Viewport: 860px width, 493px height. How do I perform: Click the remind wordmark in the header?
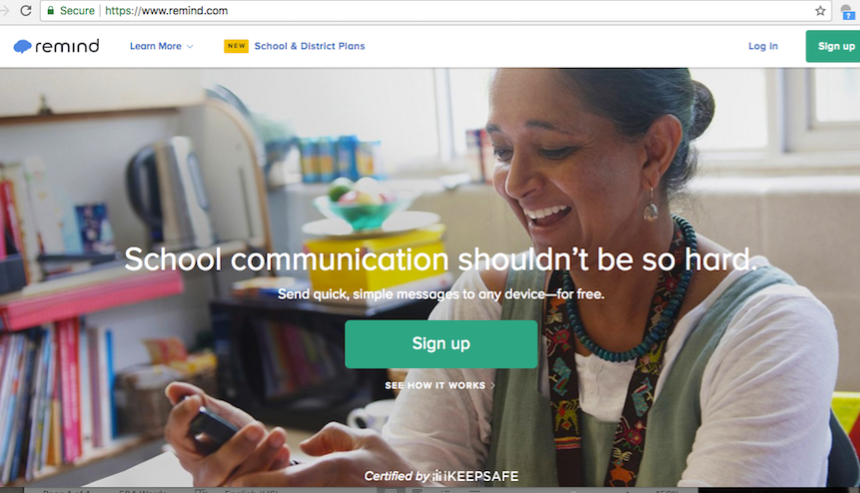[67, 46]
